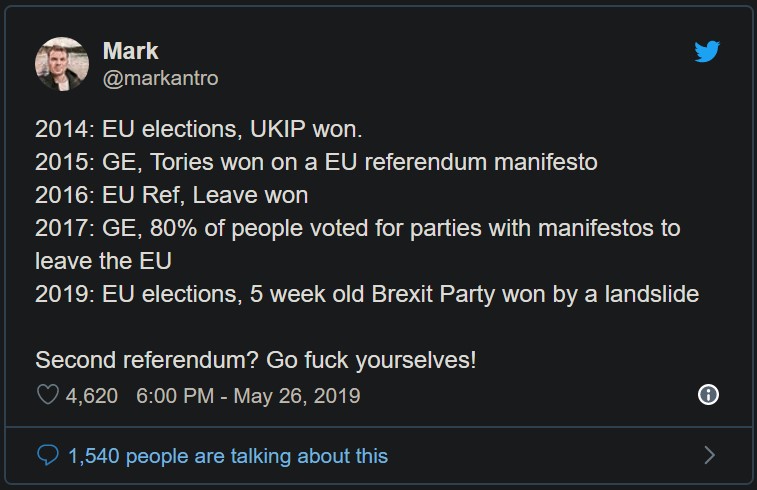Open '1,540 people are talking about this'
This screenshot has width=757, height=490.
click(228, 456)
